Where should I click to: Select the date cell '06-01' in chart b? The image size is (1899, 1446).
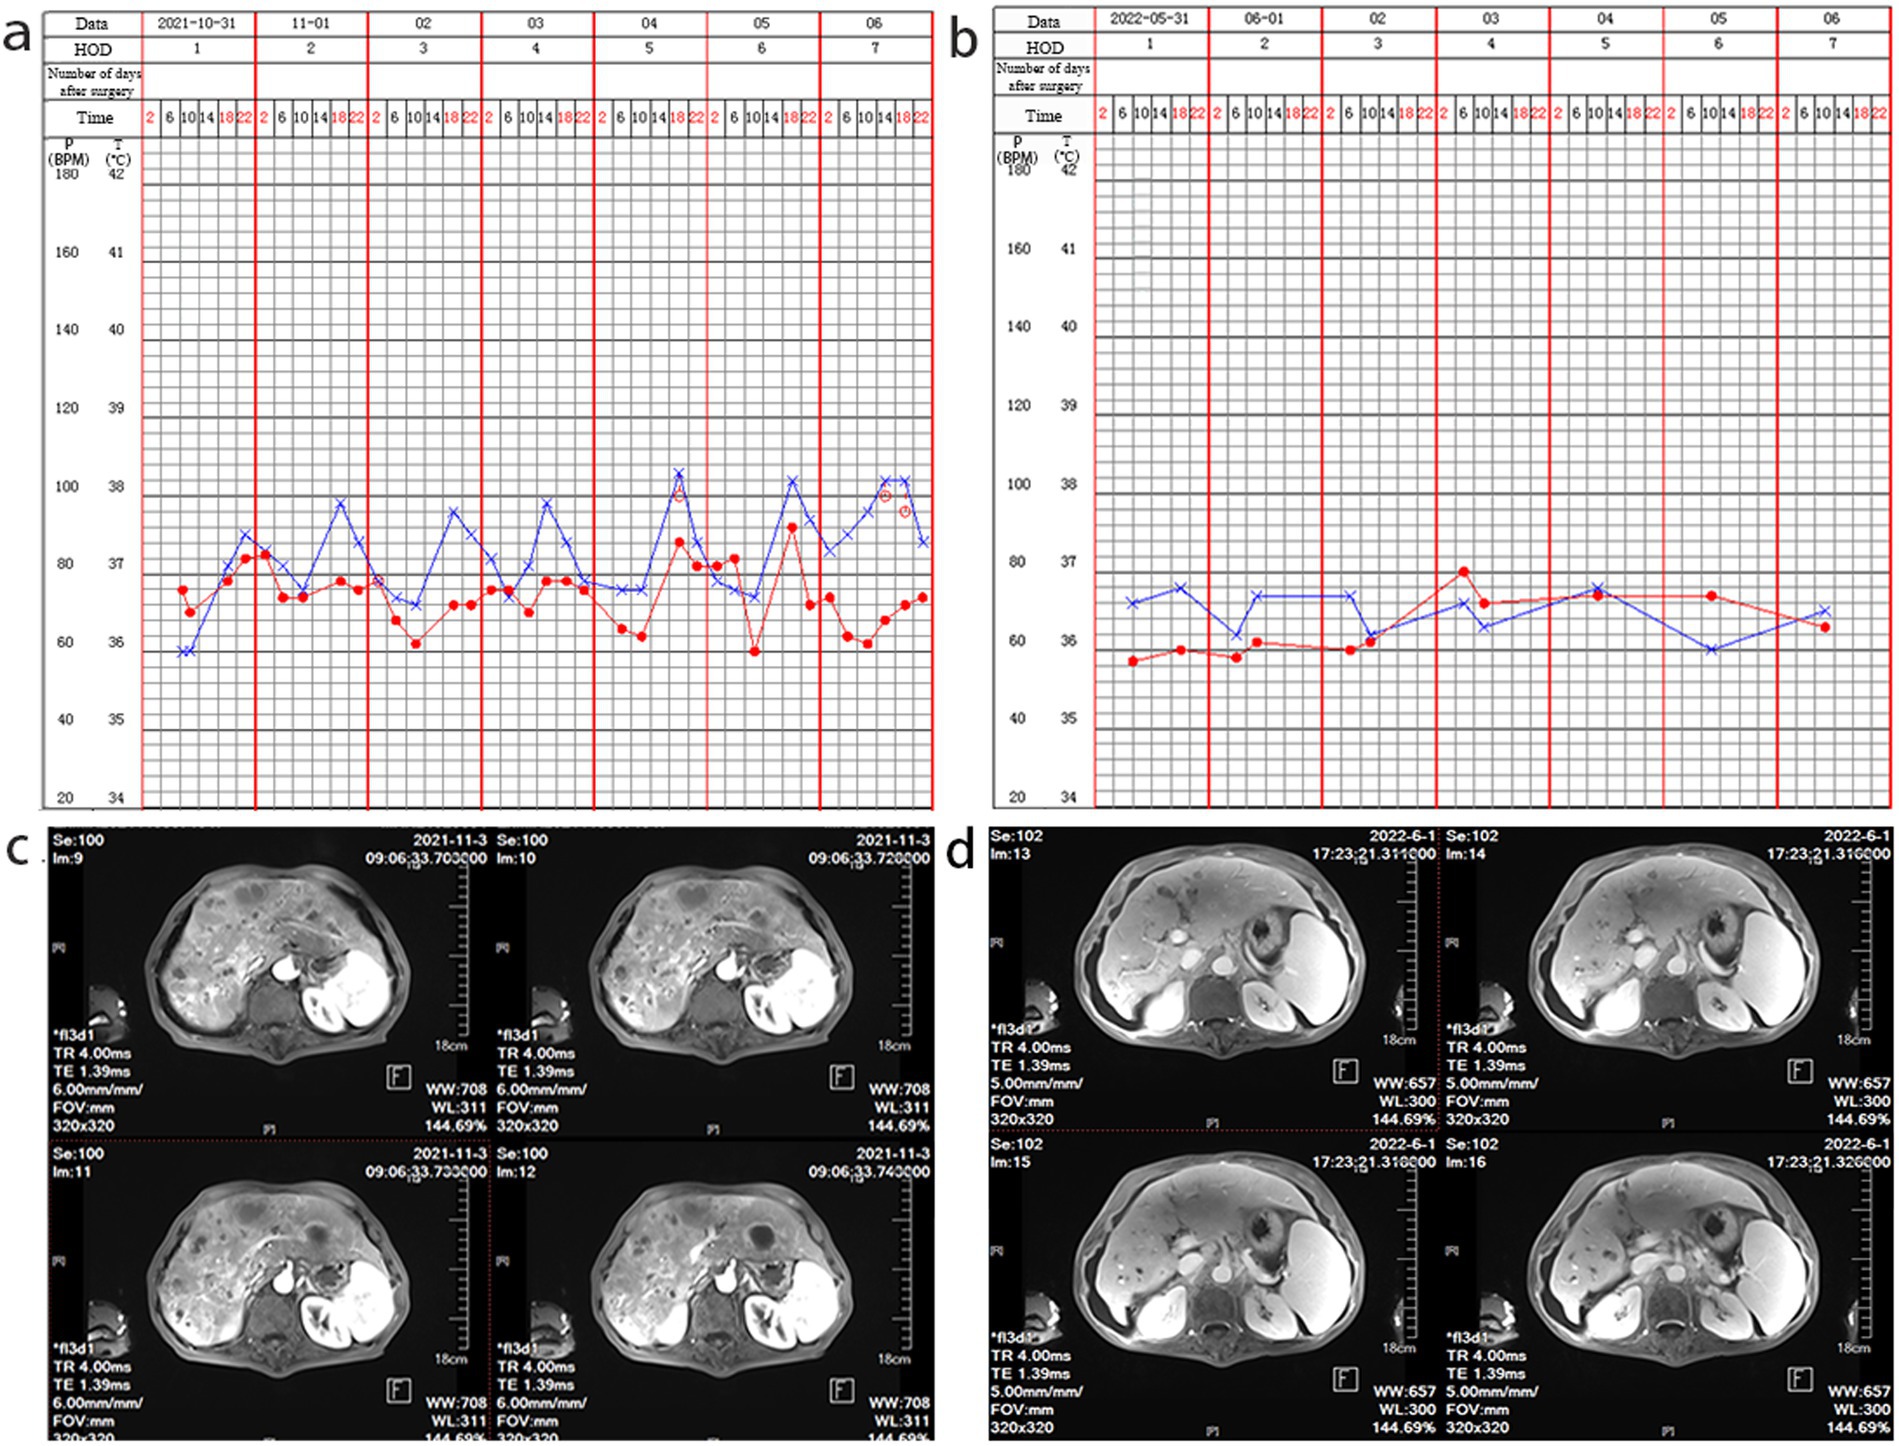point(1265,19)
